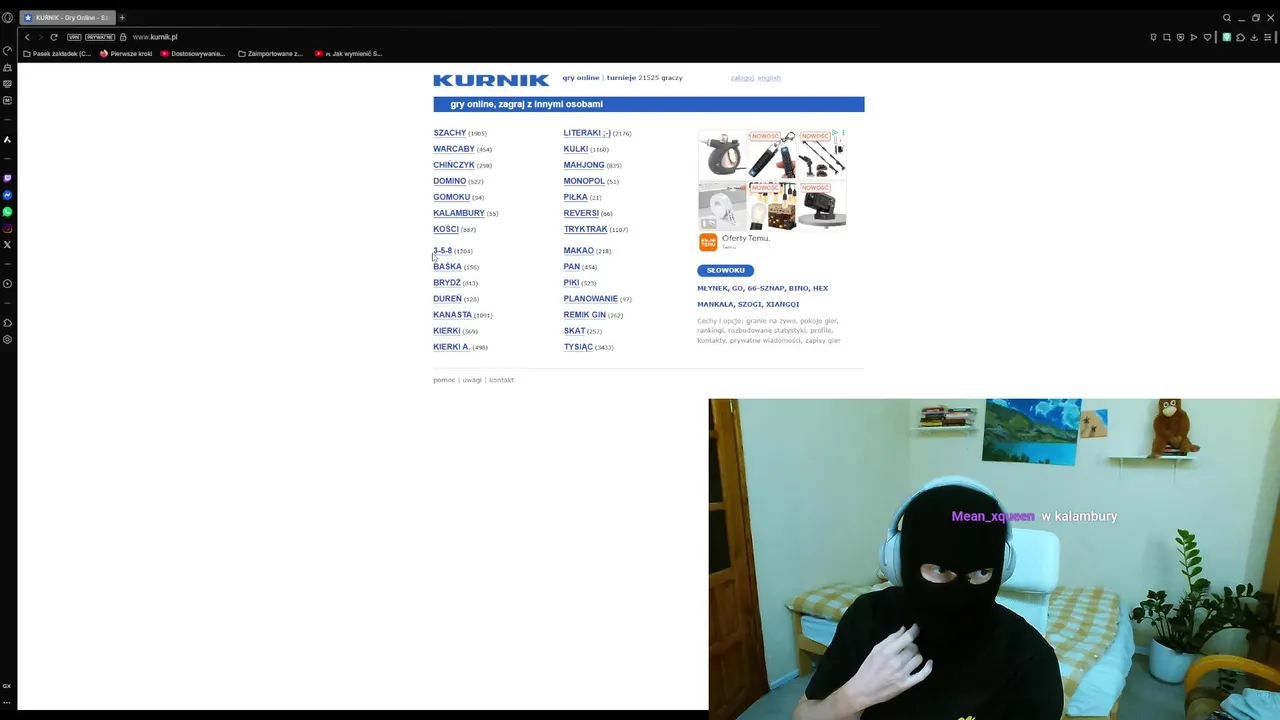Click the send/flow arrow toolbar icon
The image size is (1280, 720).
coord(1193,37)
